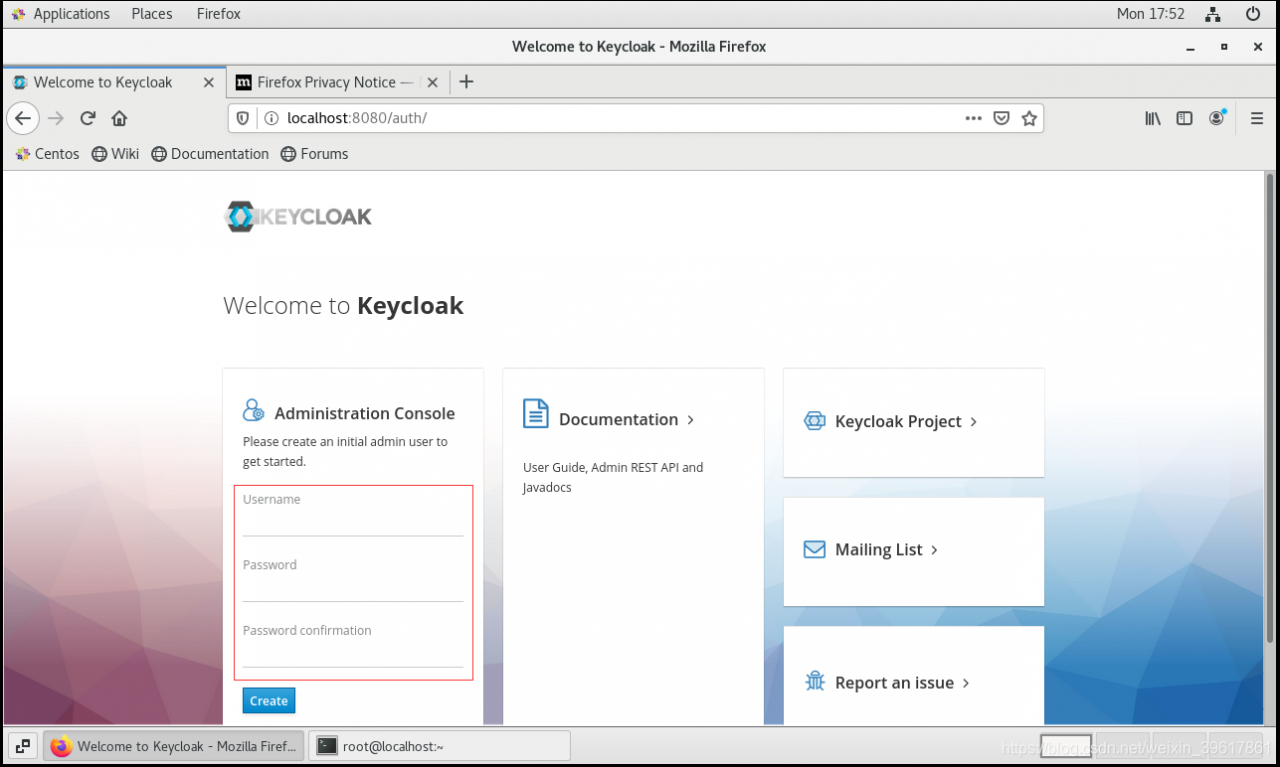Switch to root@localhost terminal in taskbar
This screenshot has height=767, width=1280.
pos(439,746)
